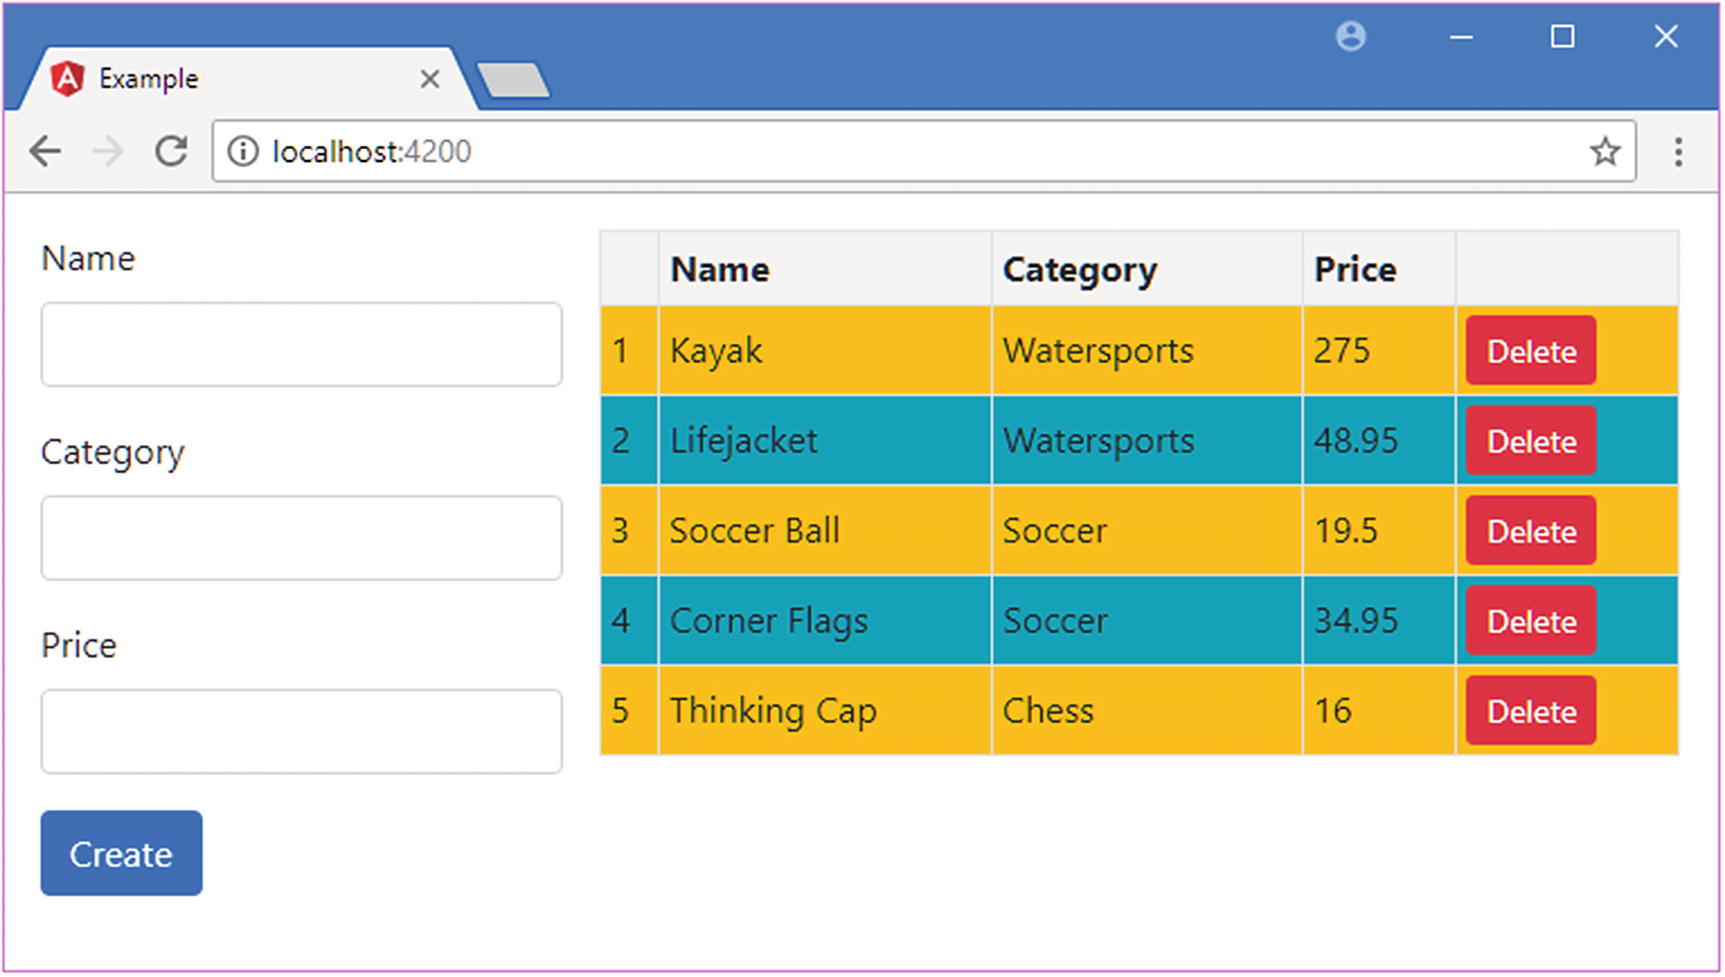Bookmark this page with the star
Viewport: 1725px width, 977px height.
coord(1604,152)
